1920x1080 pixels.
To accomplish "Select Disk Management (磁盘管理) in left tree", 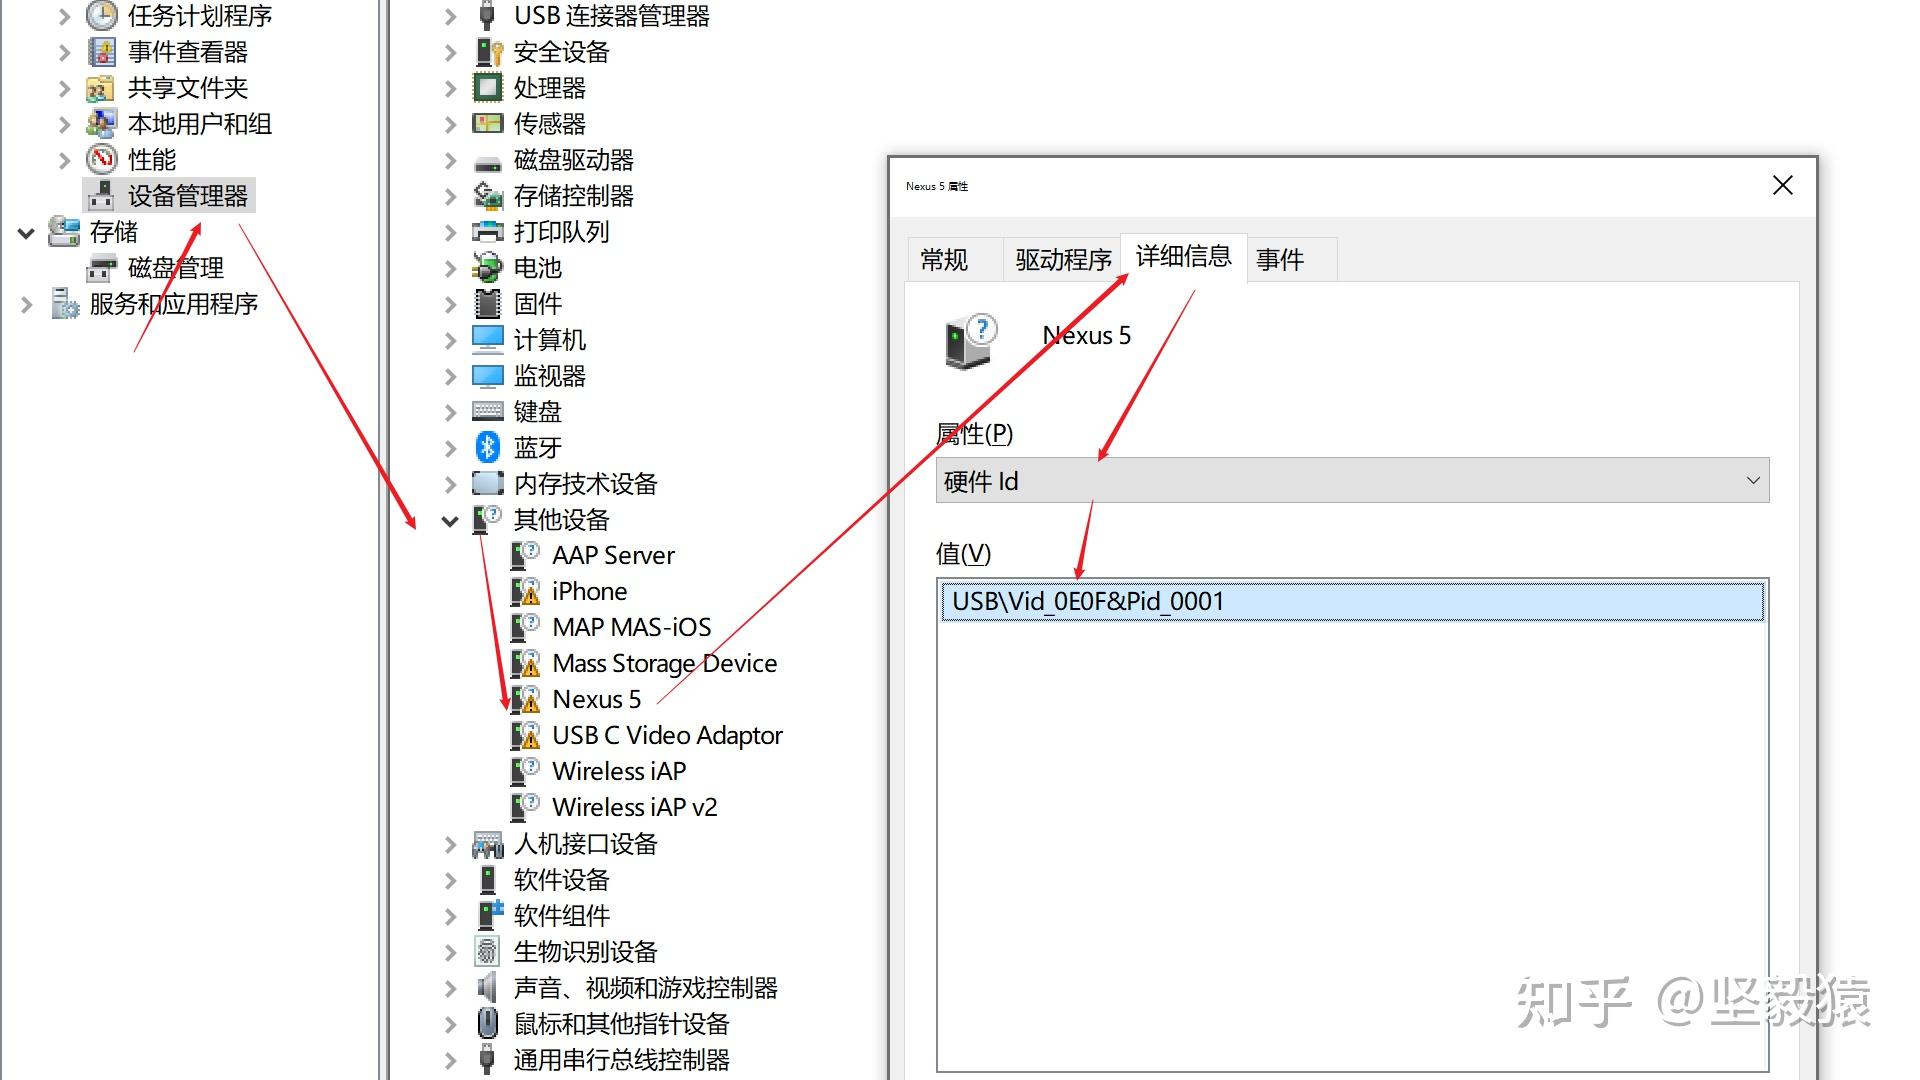I will [175, 267].
